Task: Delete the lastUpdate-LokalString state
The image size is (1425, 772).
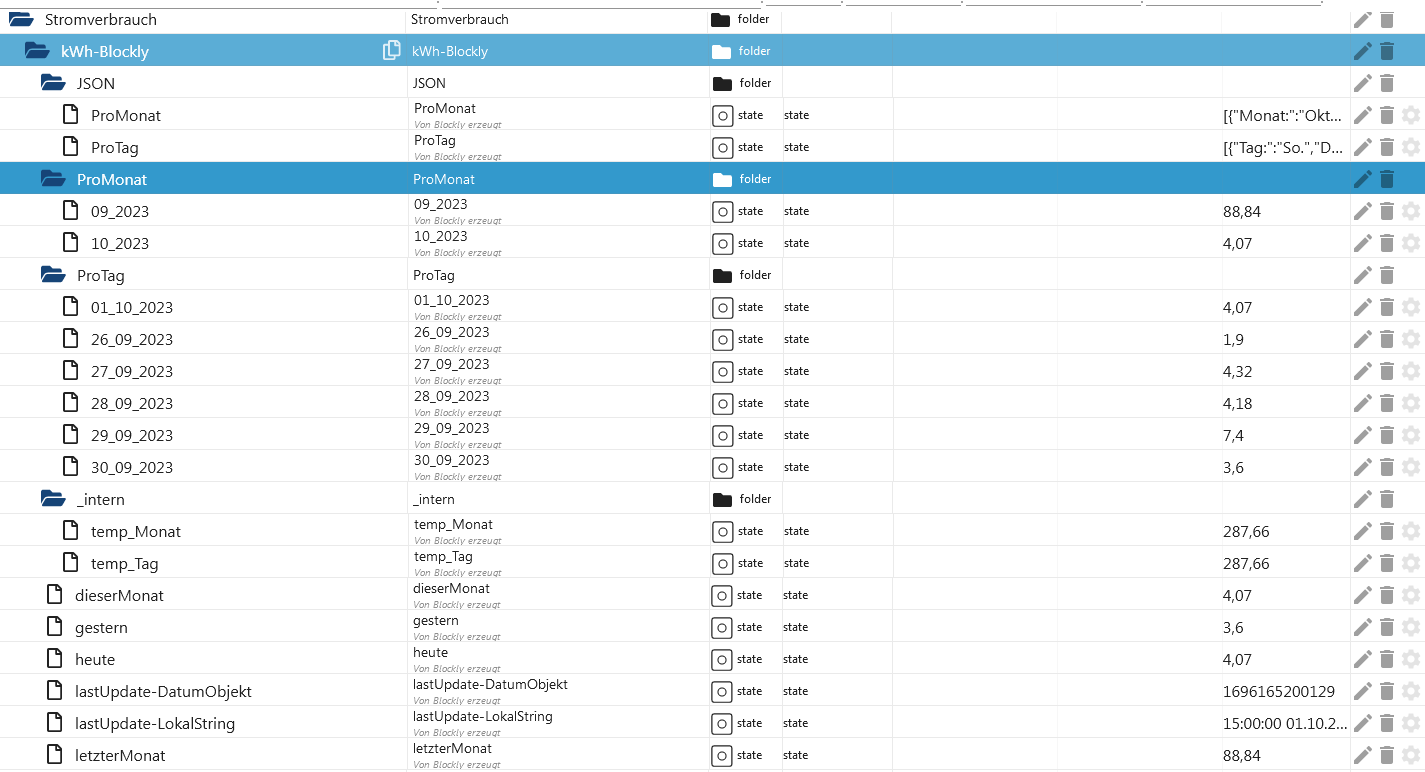Action: click(1386, 723)
